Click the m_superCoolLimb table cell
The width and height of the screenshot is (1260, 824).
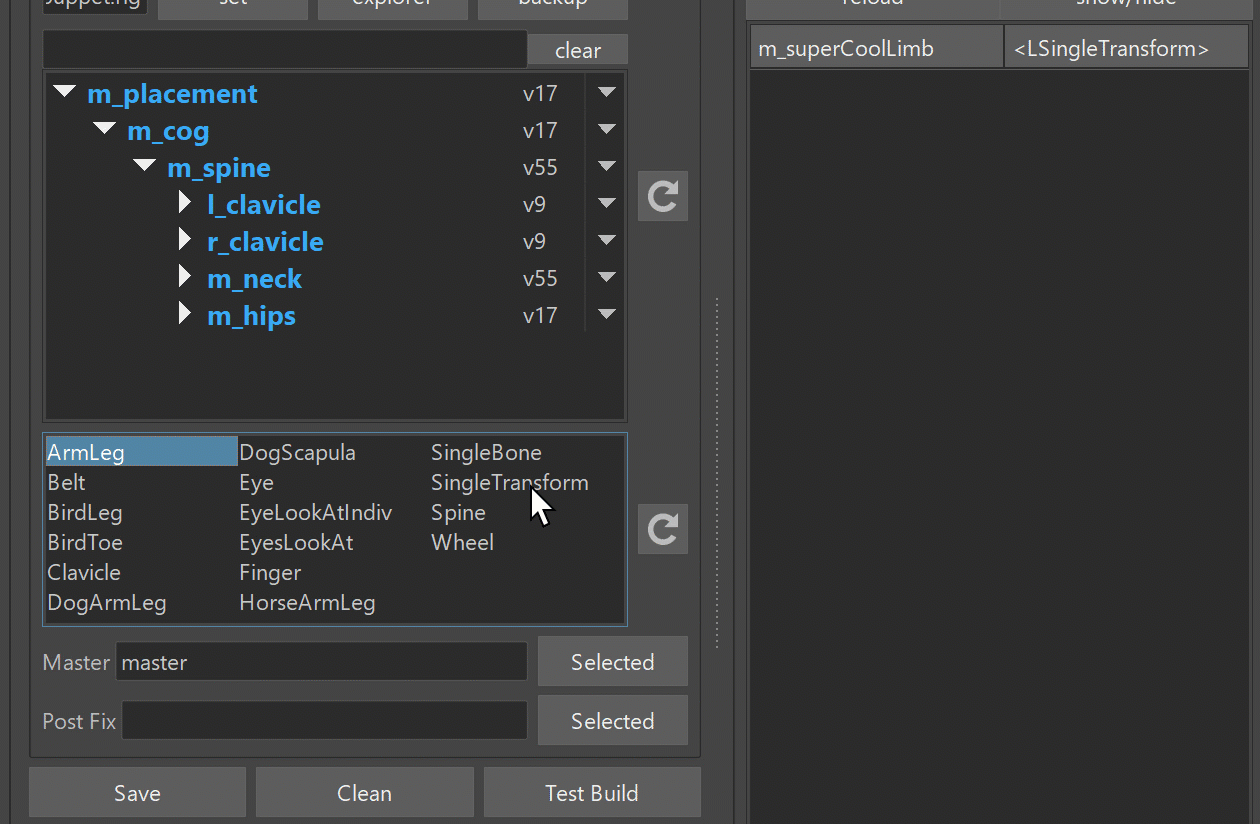877,47
